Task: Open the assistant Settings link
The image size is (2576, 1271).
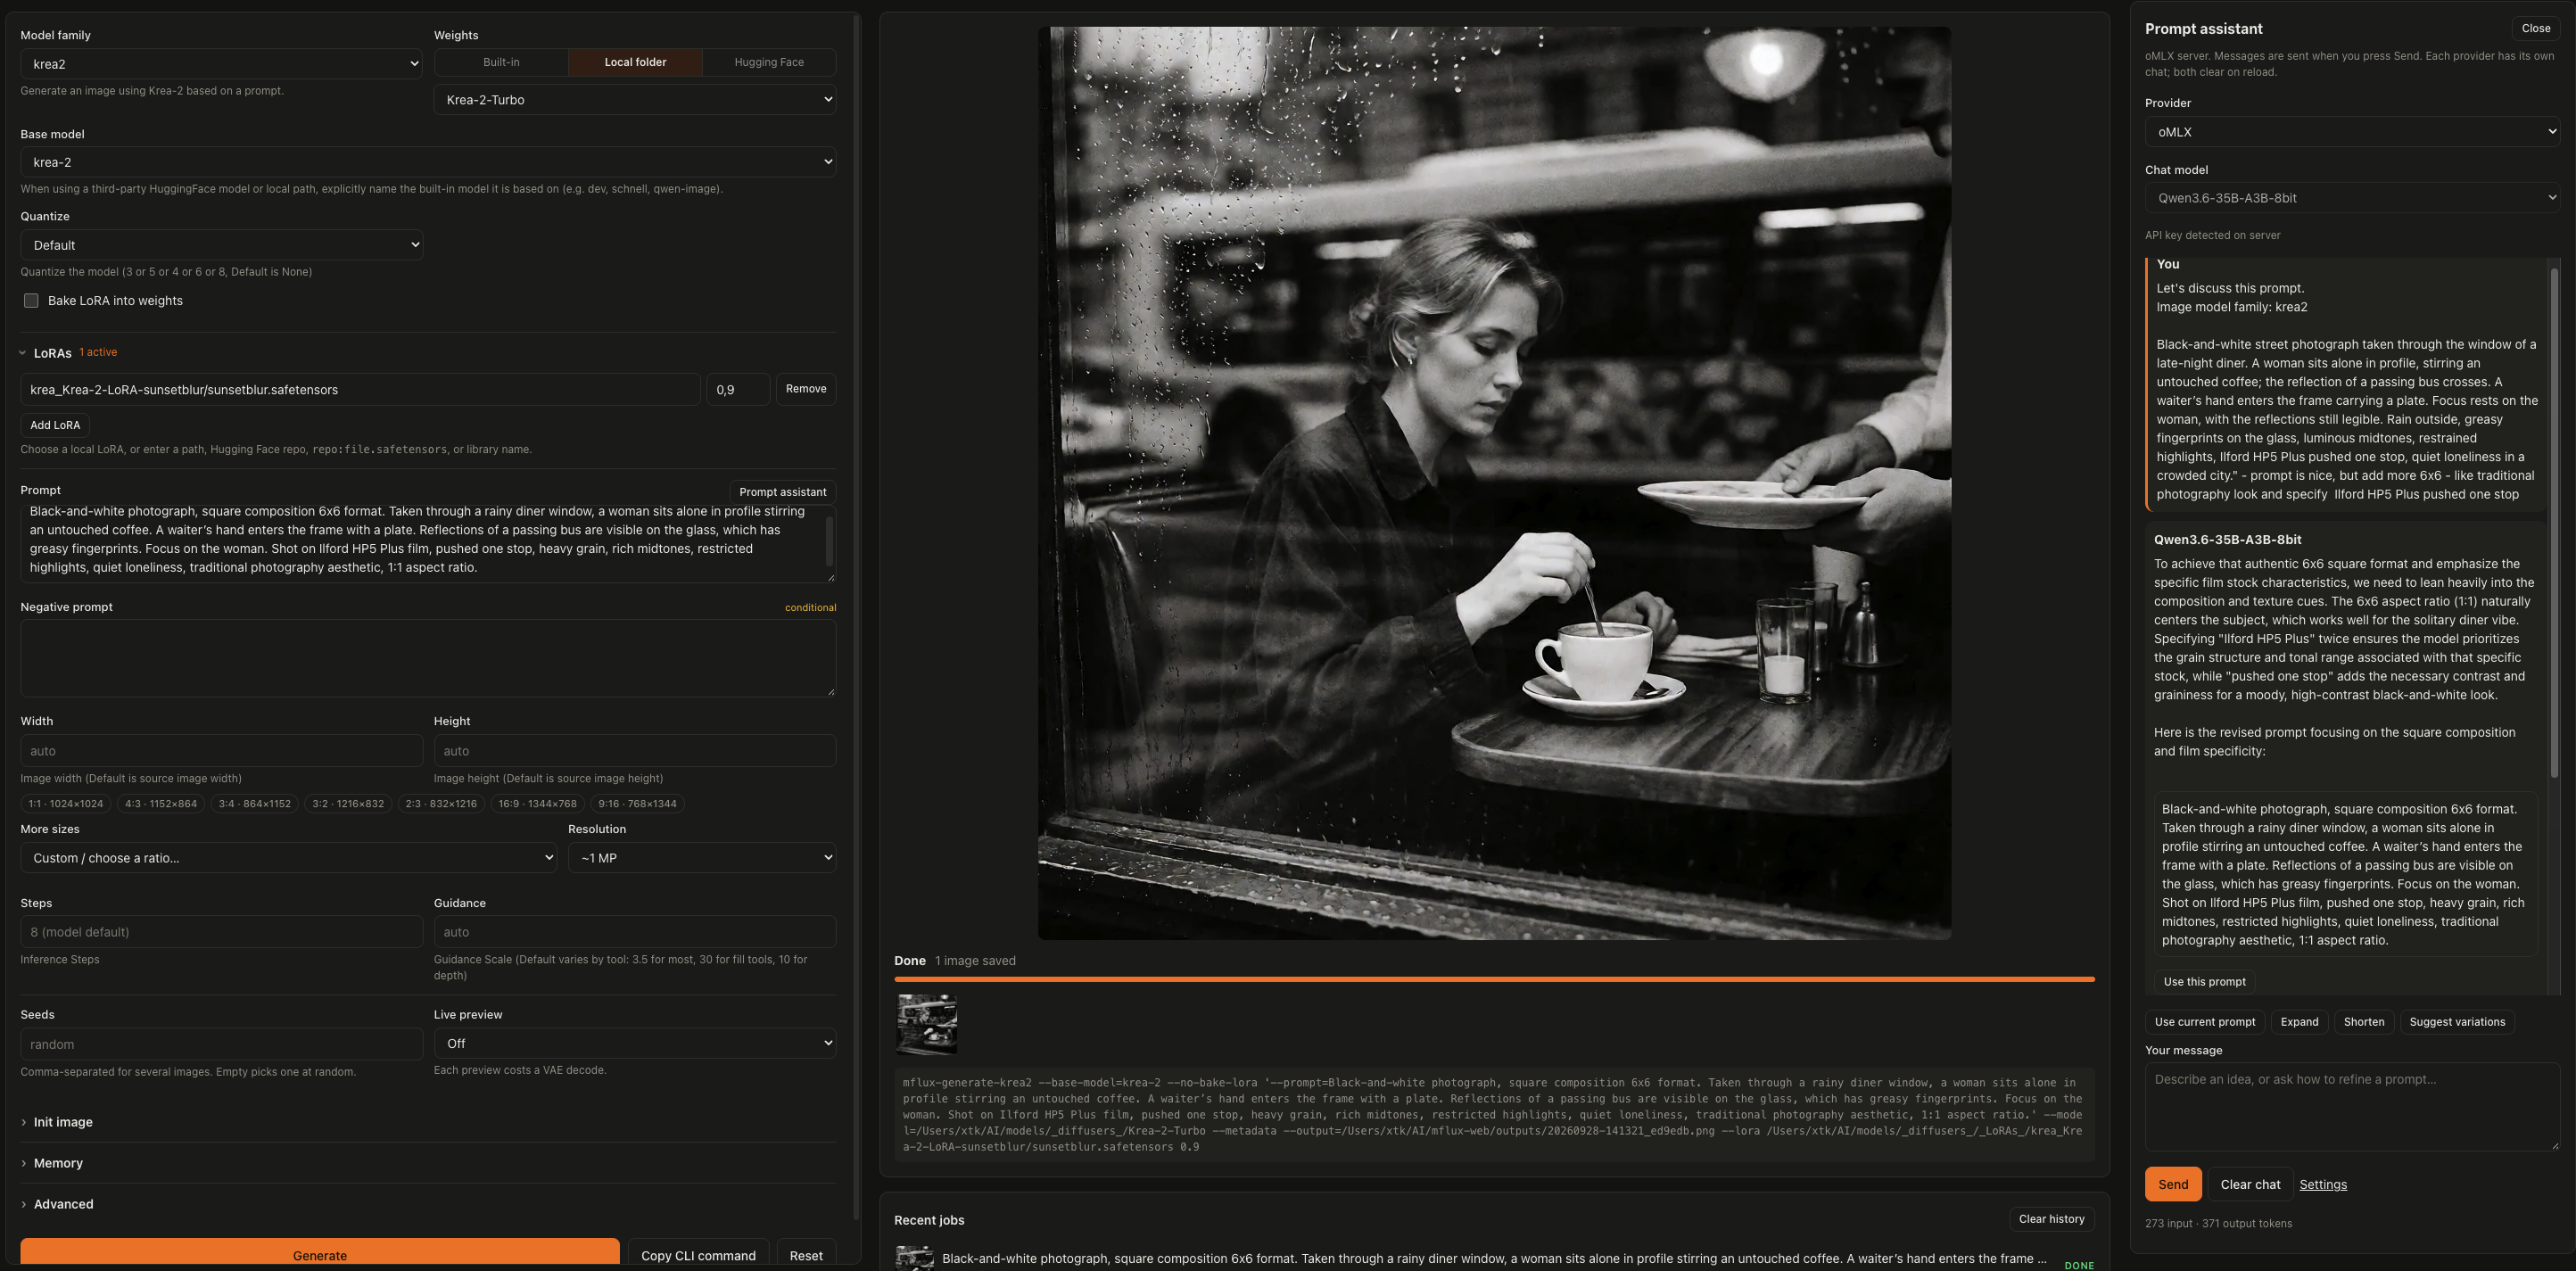Action: click(x=2322, y=1185)
